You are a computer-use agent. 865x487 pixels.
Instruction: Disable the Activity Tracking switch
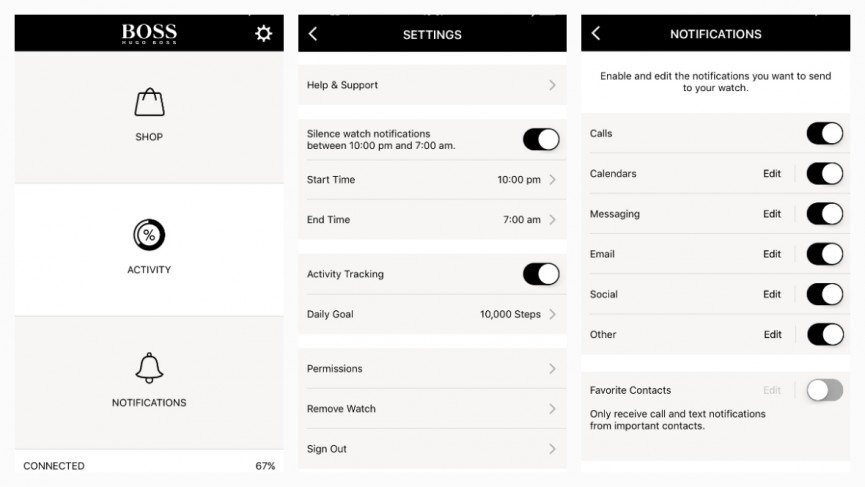[x=541, y=274]
